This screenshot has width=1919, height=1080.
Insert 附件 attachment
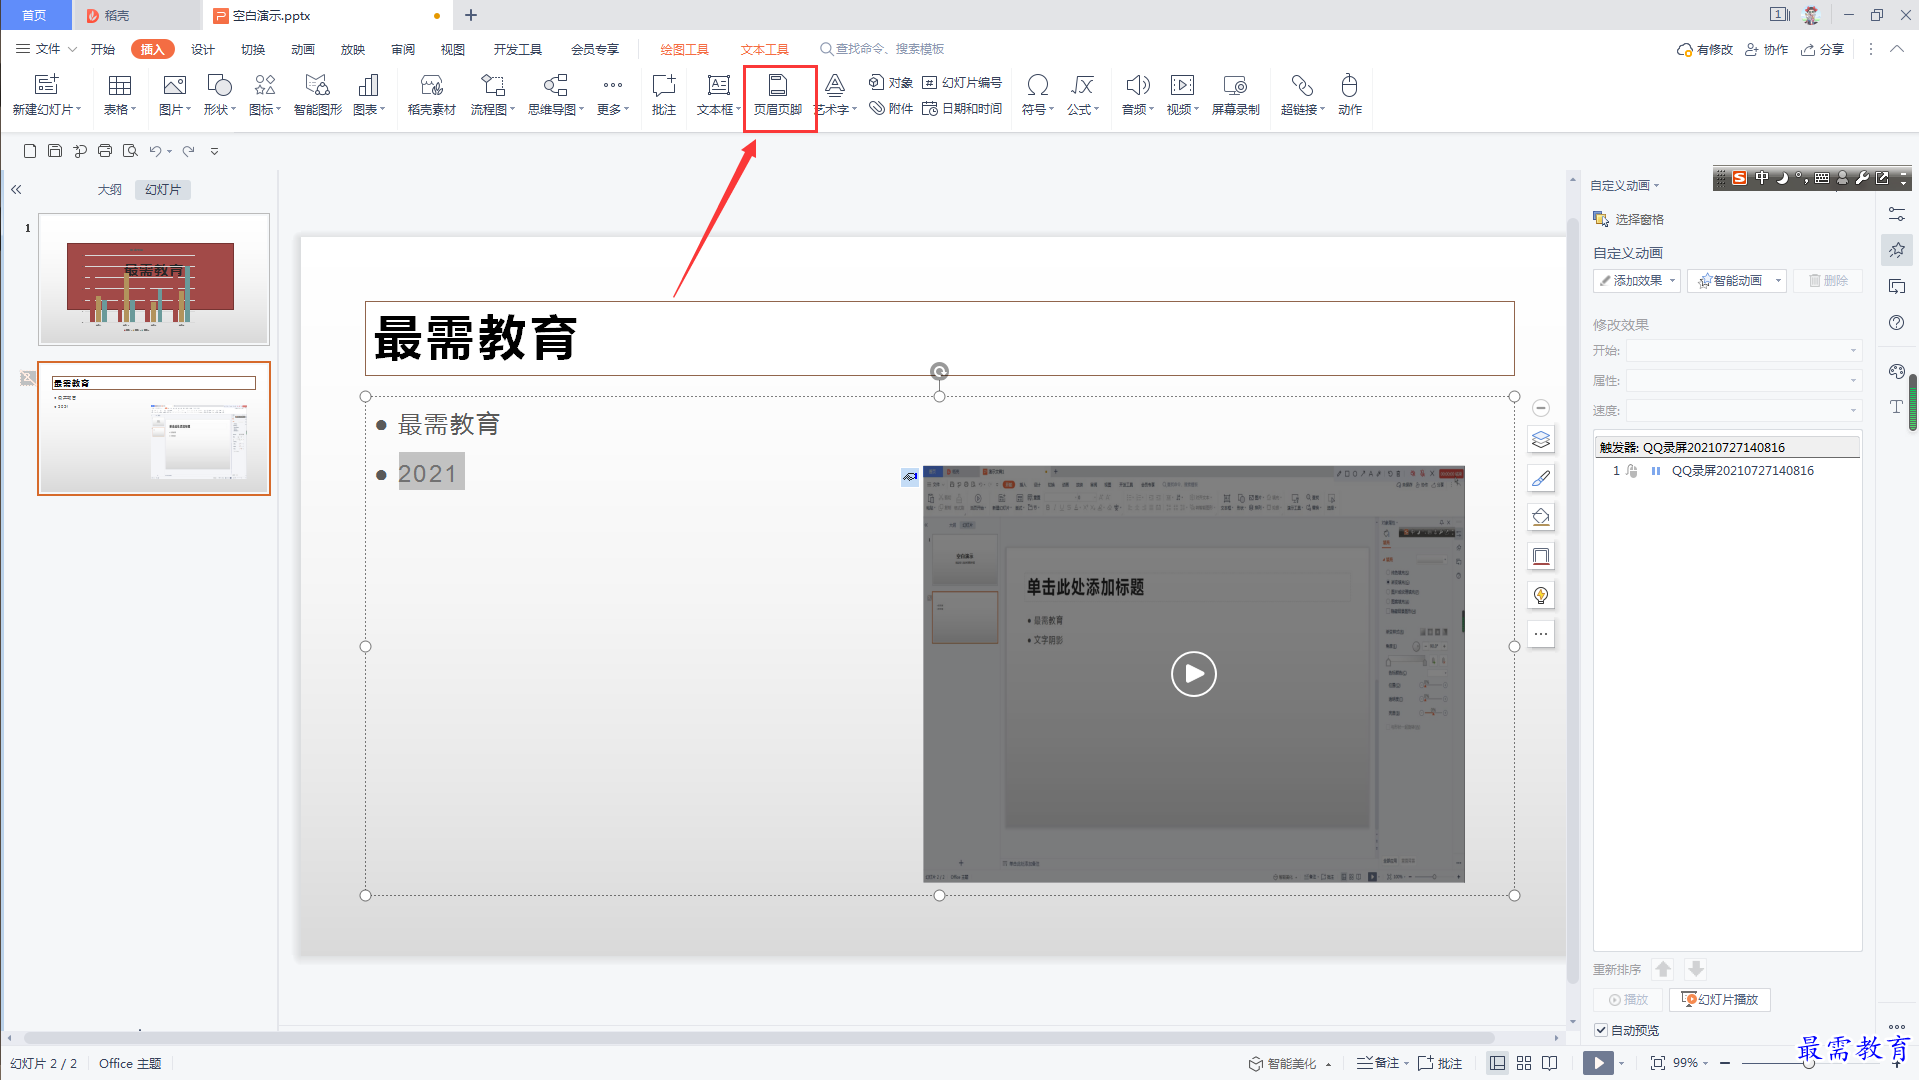(890, 108)
